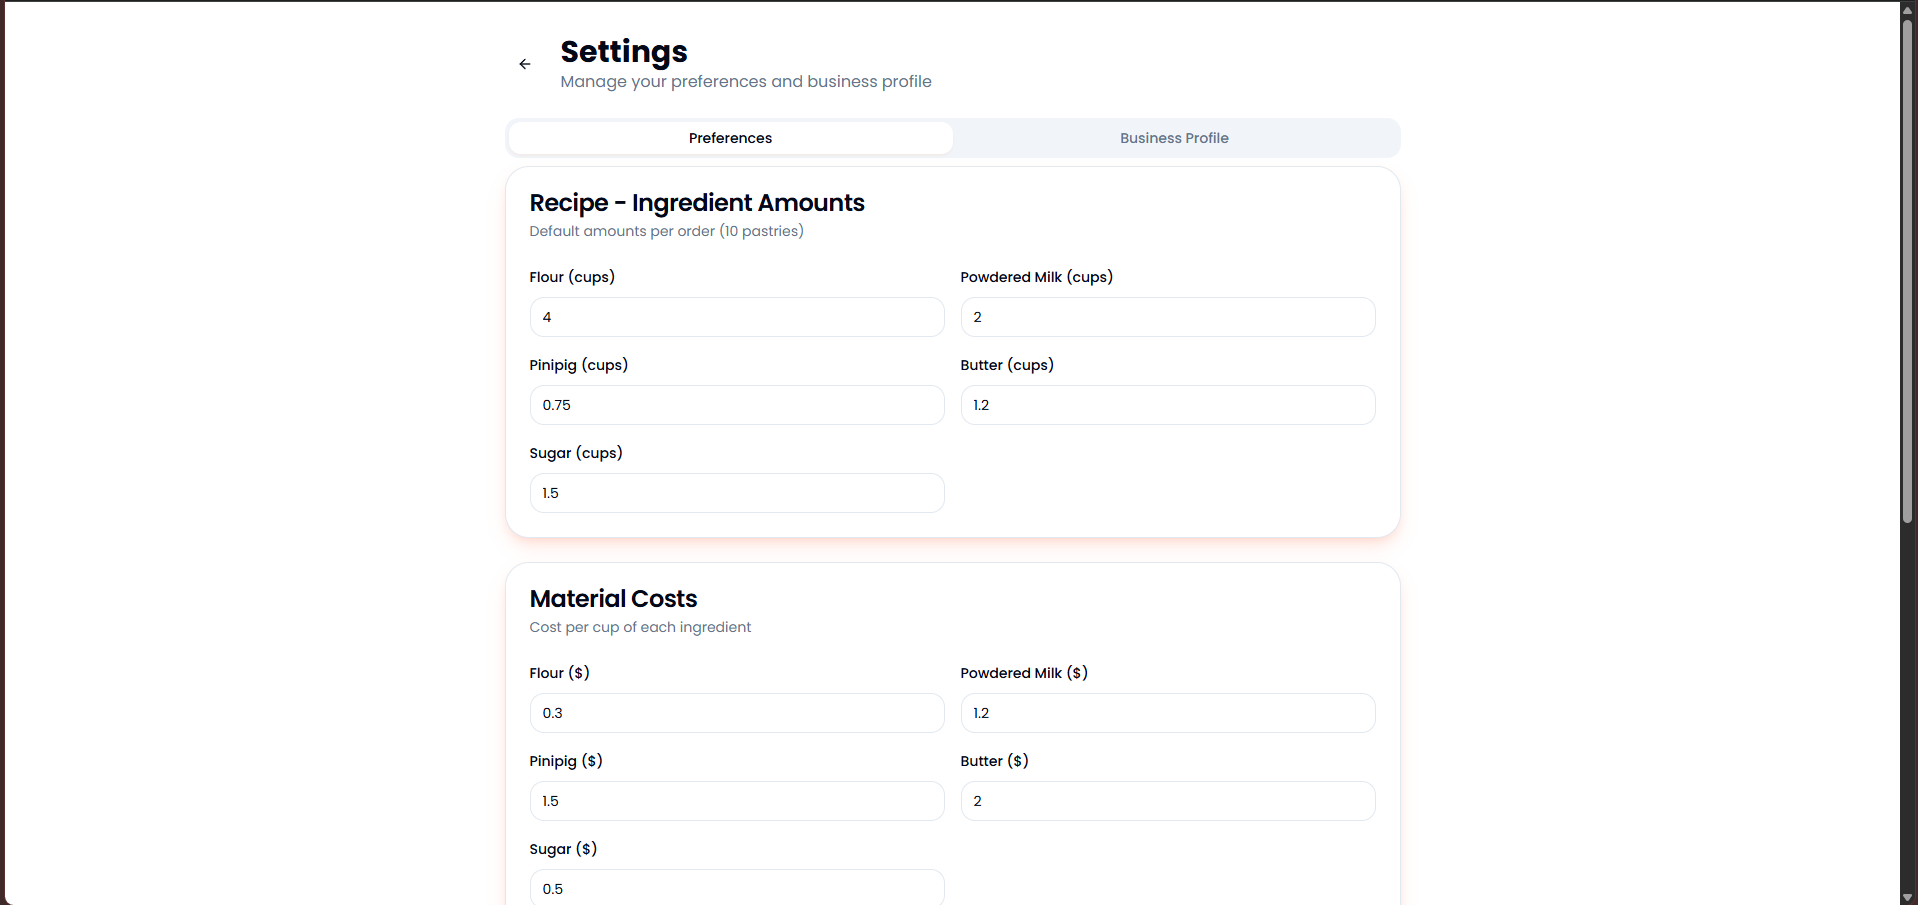Click the Recipe - Ingredient Amounts heading
The width and height of the screenshot is (1918, 905).
click(x=697, y=203)
